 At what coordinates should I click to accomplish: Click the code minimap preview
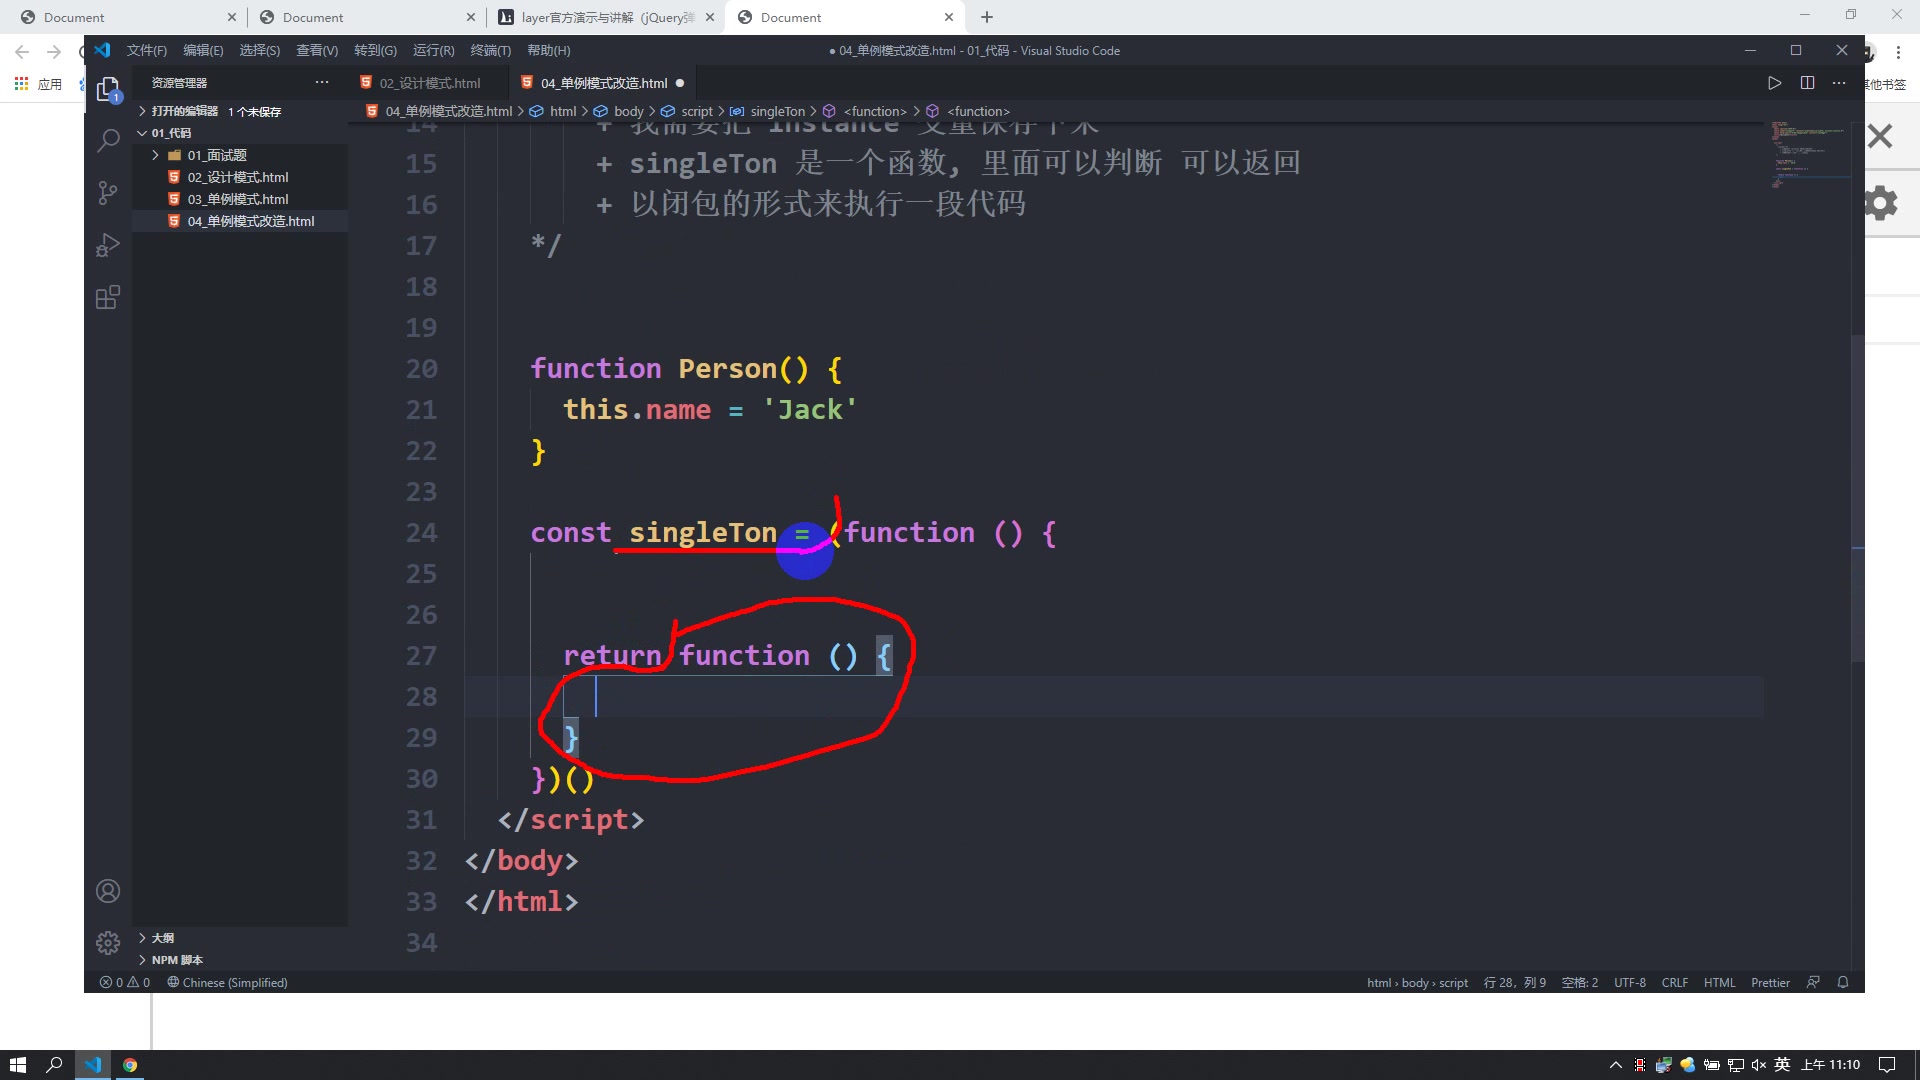(1808, 155)
